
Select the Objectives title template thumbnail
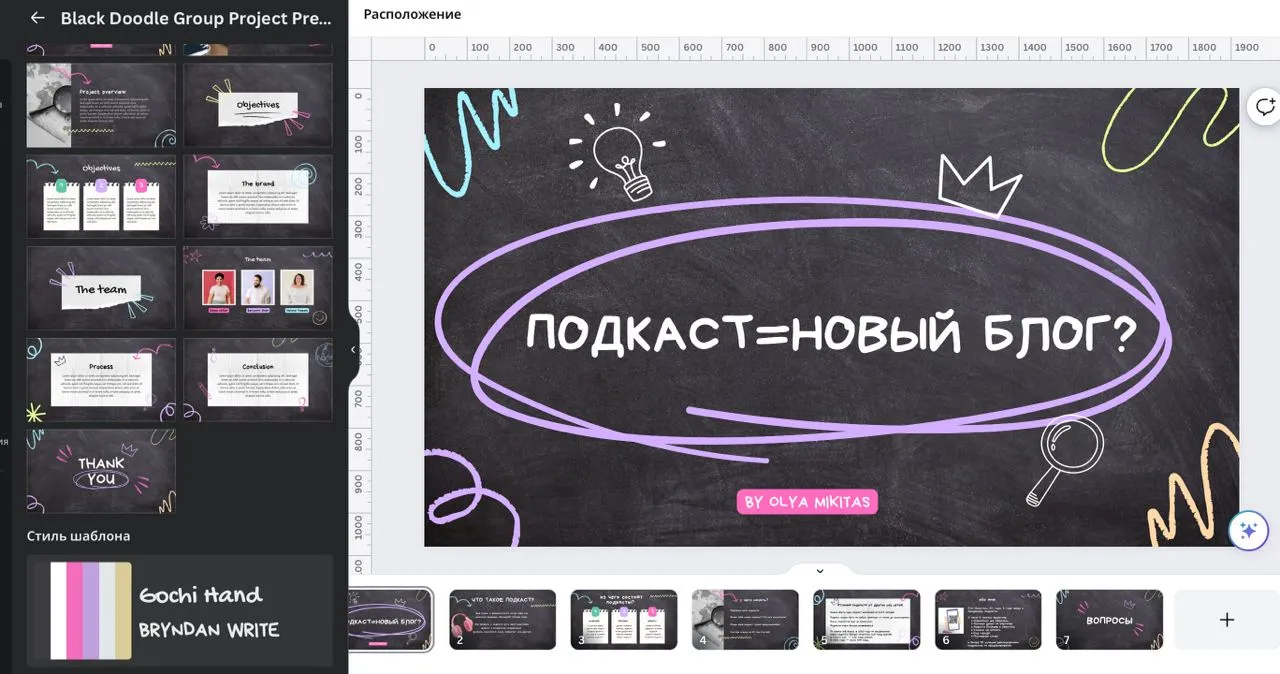pyautogui.click(x=258, y=105)
